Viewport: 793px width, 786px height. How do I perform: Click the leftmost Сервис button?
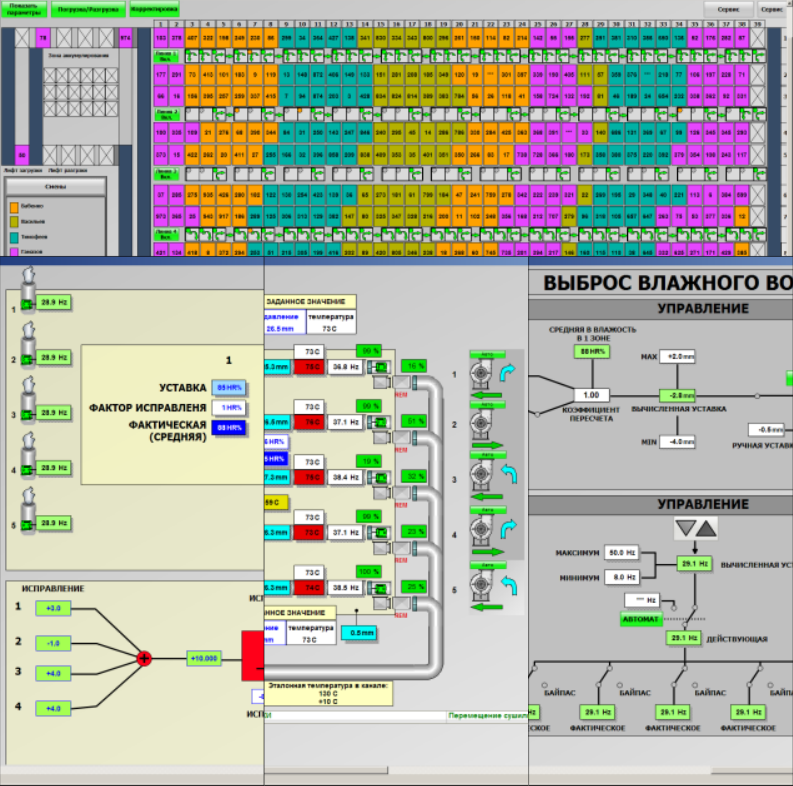point(728,9)
